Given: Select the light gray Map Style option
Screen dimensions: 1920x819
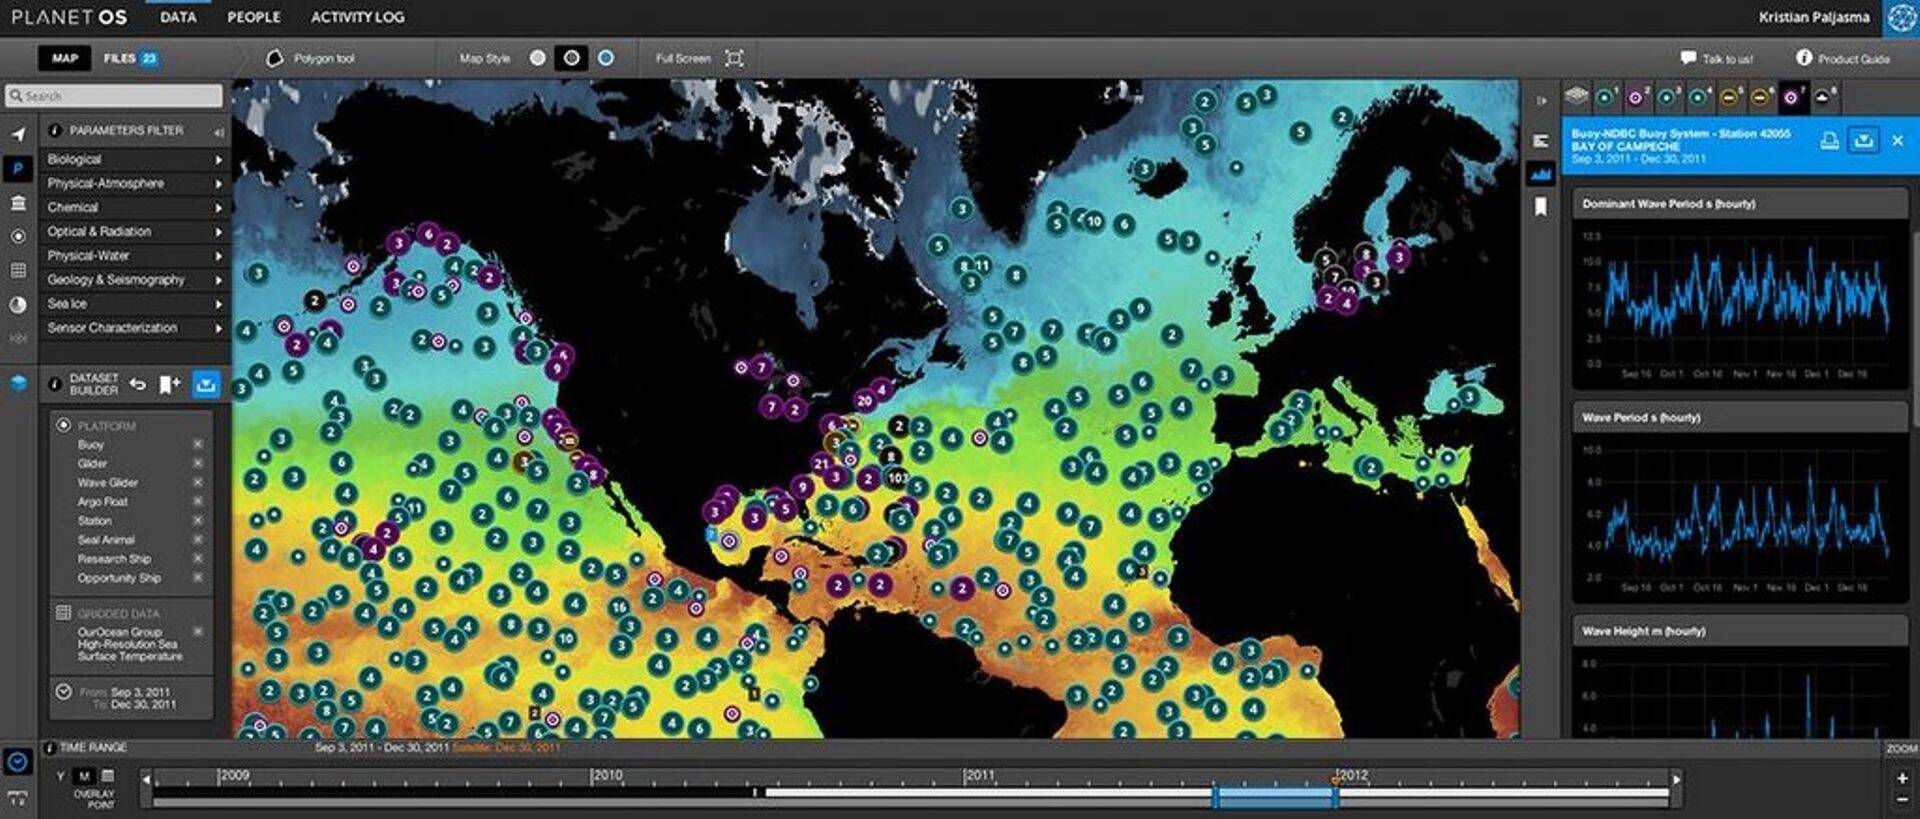Looking at the screenshot, I should pos(538,59).
